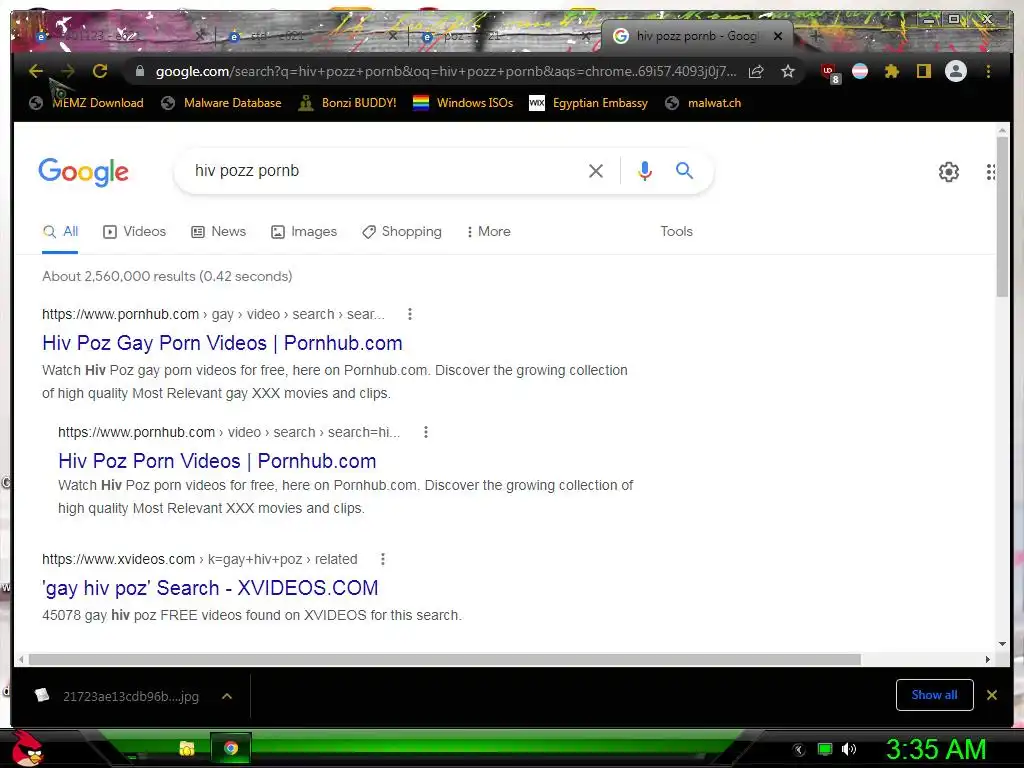This screenshot has height=768, width=1024.
Task: Expand the More search filters menu
Action: click(488, 232)
